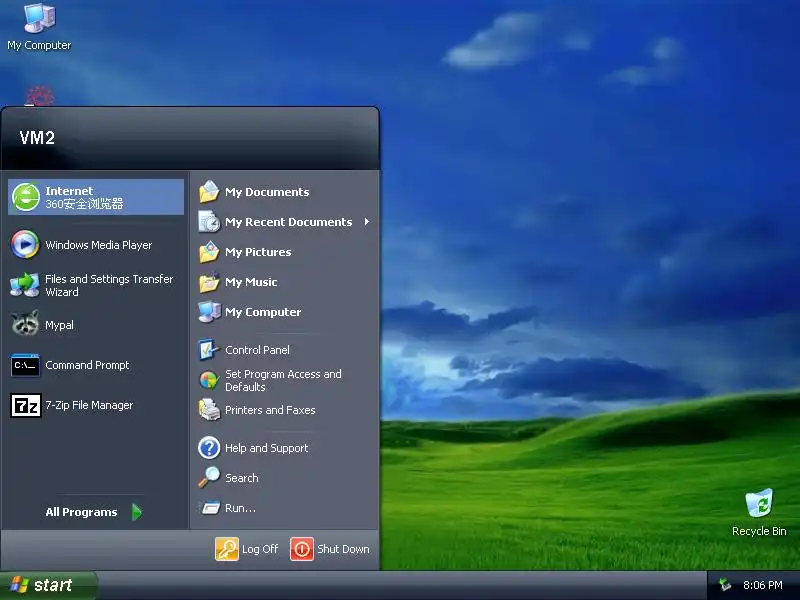Open the 360 browser Internet icon
This screenshot has height=600, width=800.
[26, 197]
